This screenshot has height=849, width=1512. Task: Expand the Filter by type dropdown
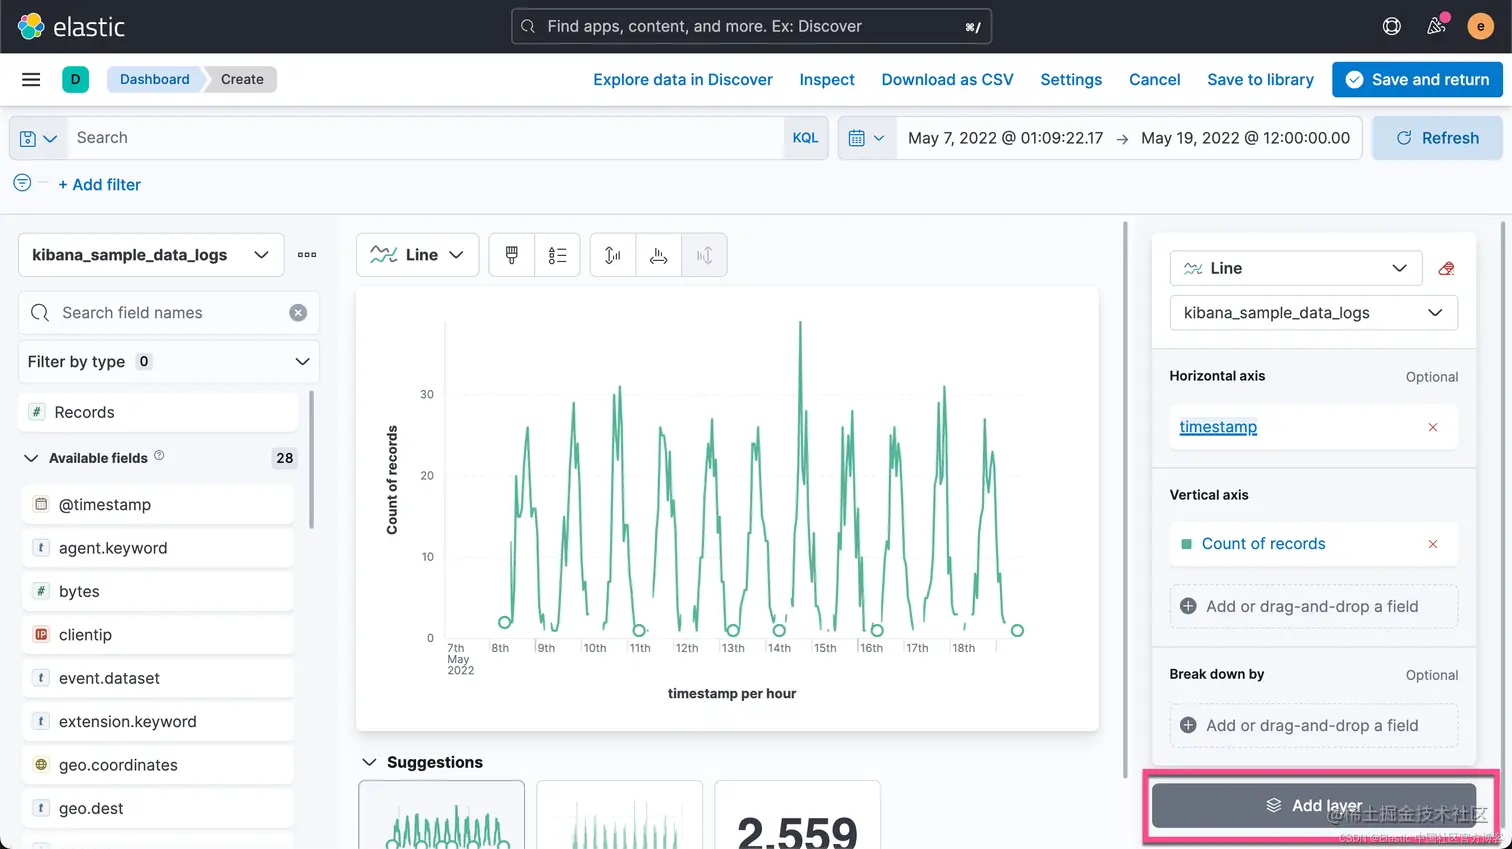coord(169,361)
